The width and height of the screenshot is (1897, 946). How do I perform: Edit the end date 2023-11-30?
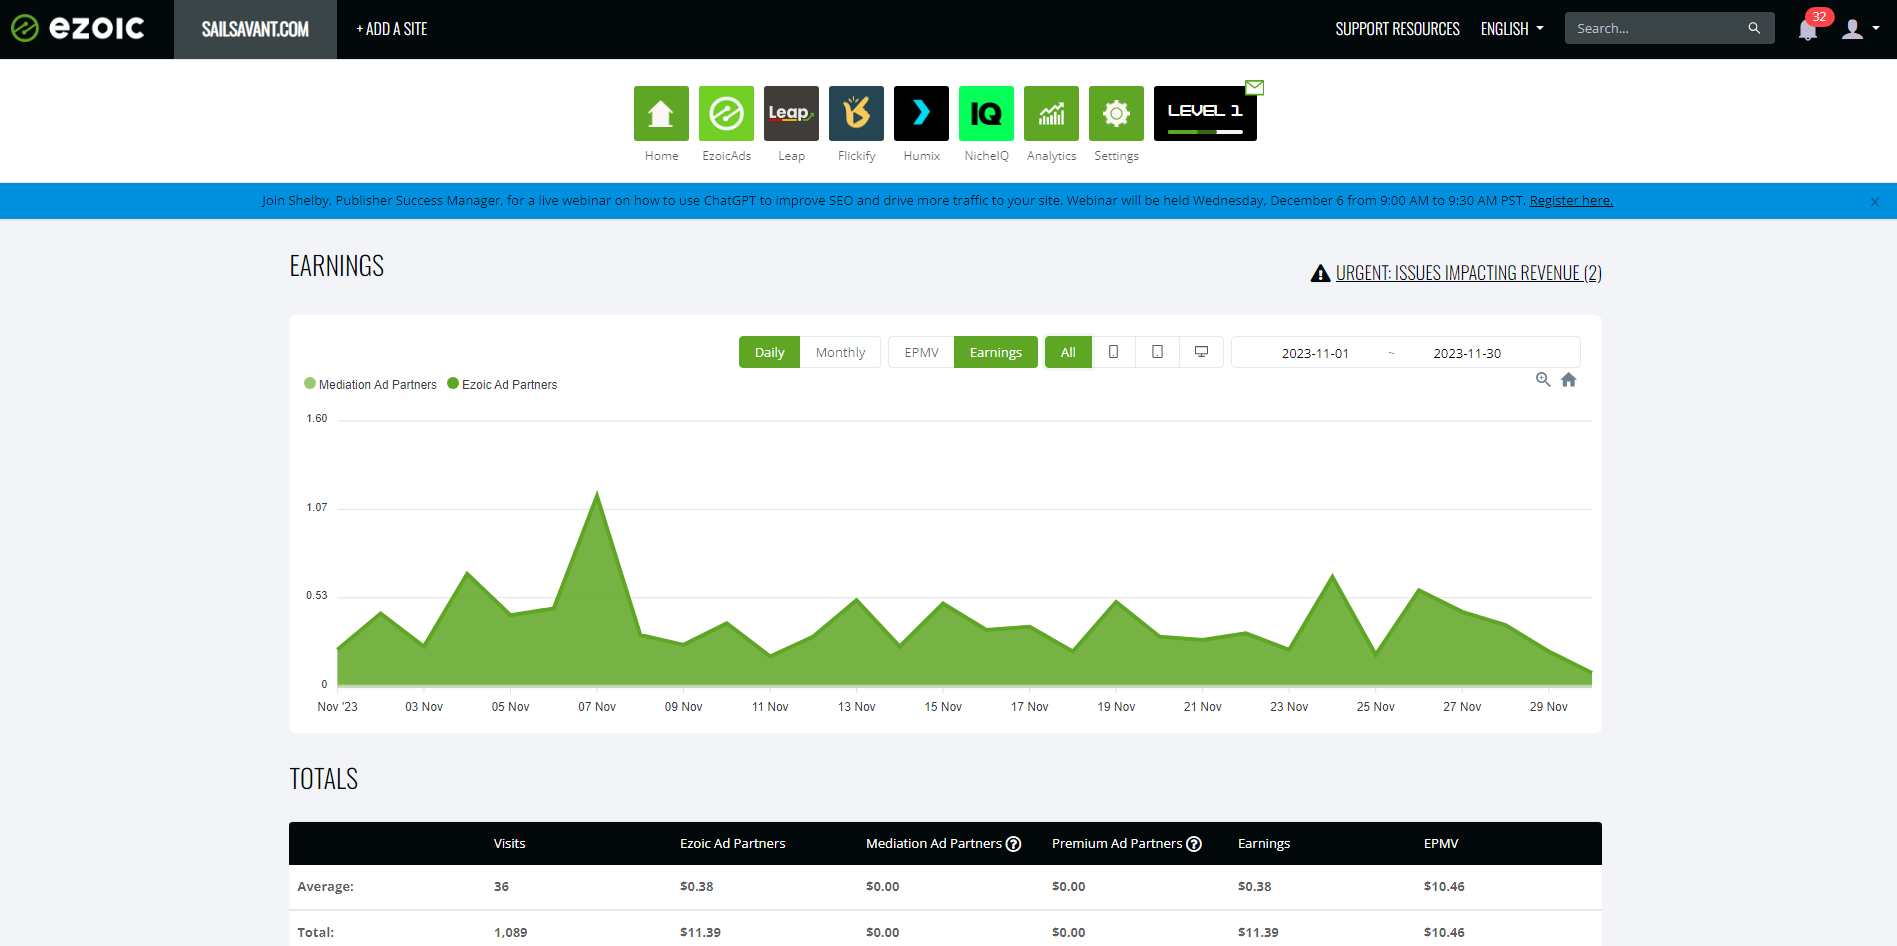click(1467, 353)
